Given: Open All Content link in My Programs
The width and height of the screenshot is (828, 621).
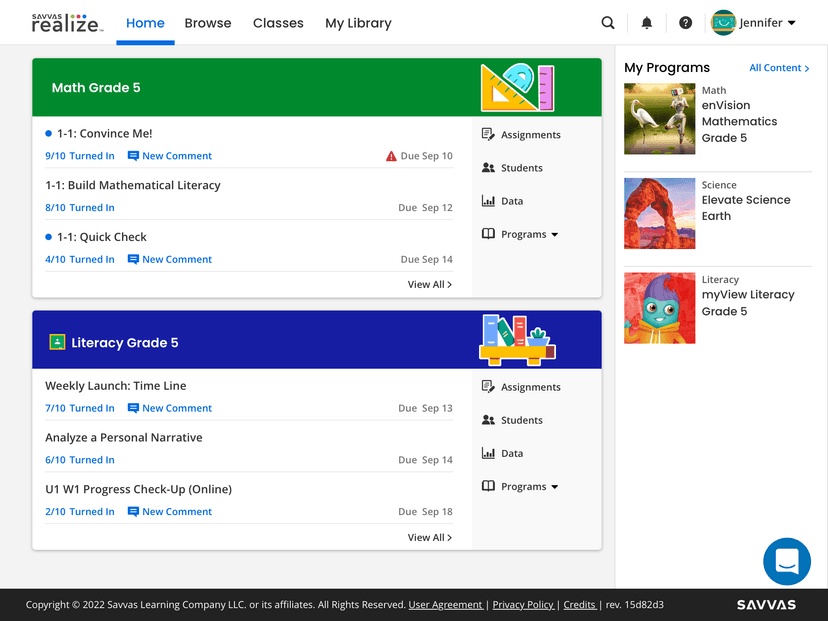Looking at the screenshot, I should pos(780,68).
